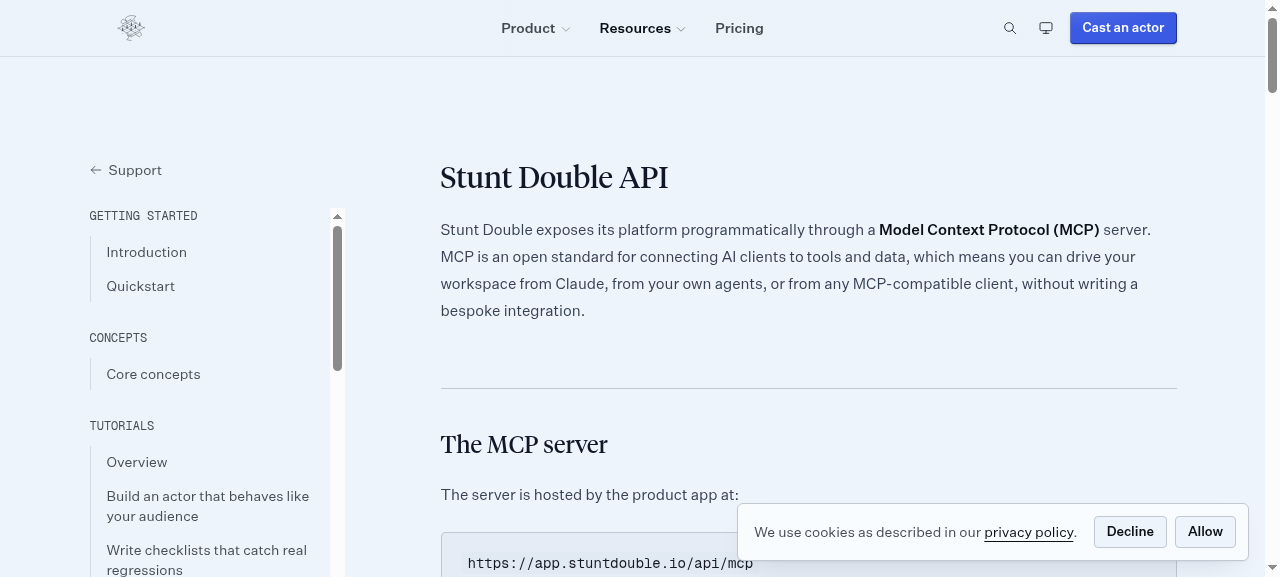Image resolution: width=1280 pixels, height=577 pixels.
Task: Open the Core concepts page
Action: pos(154,374)
